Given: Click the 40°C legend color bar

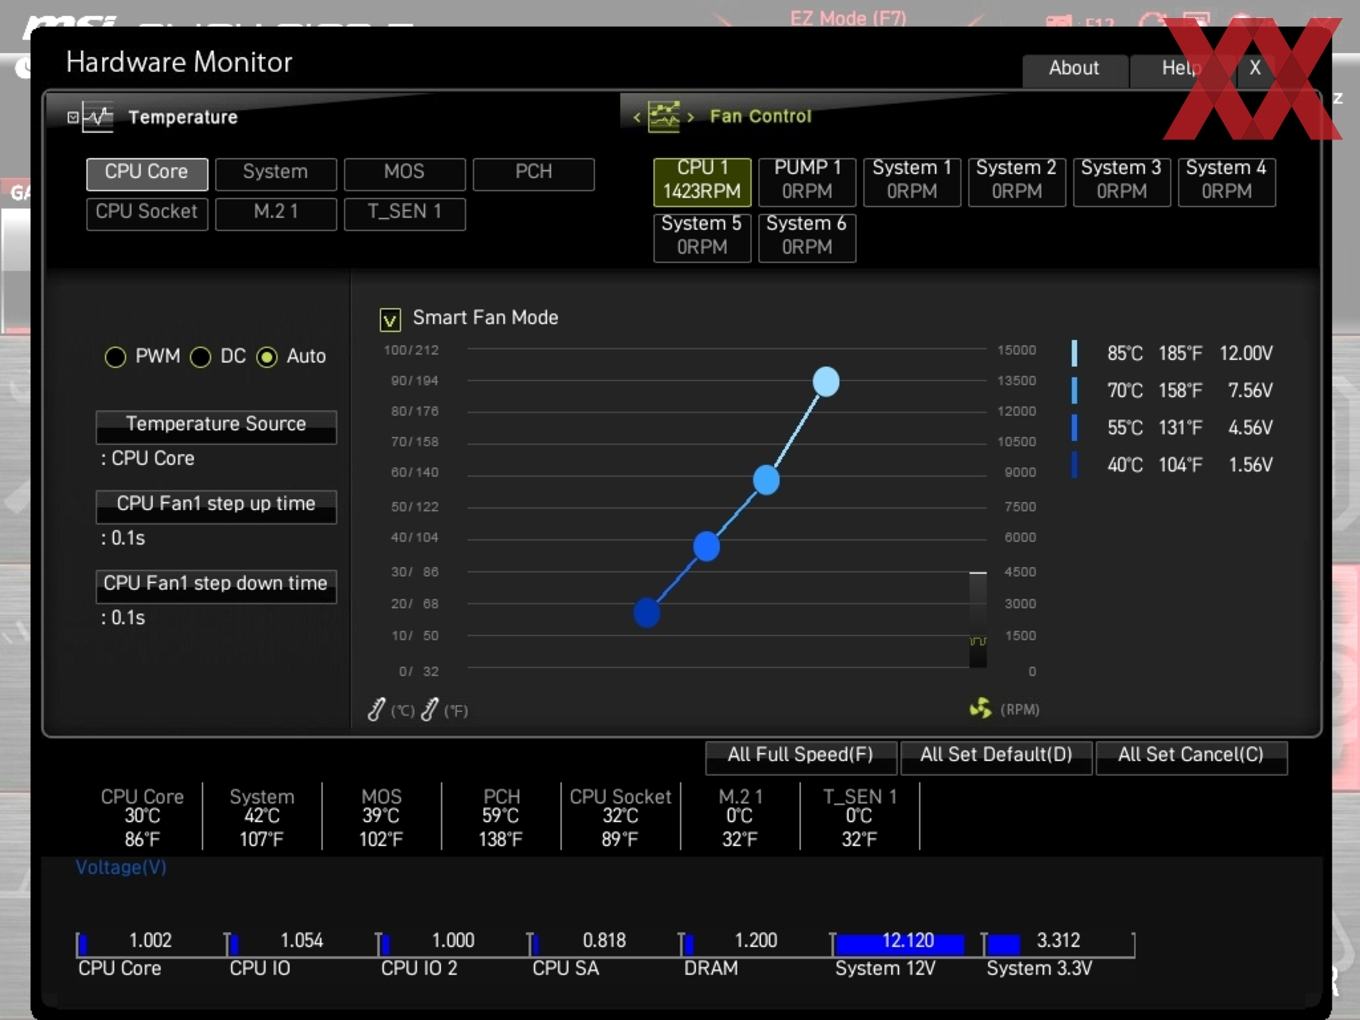Looking at the screenshot, I should 1074,464.
